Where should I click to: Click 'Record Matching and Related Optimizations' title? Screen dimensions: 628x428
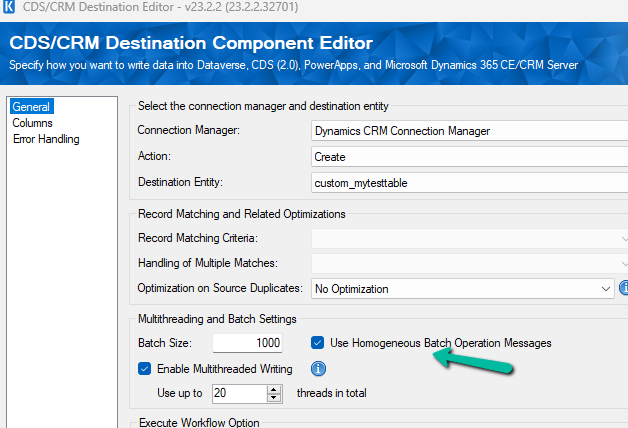(x=242, y=214)
